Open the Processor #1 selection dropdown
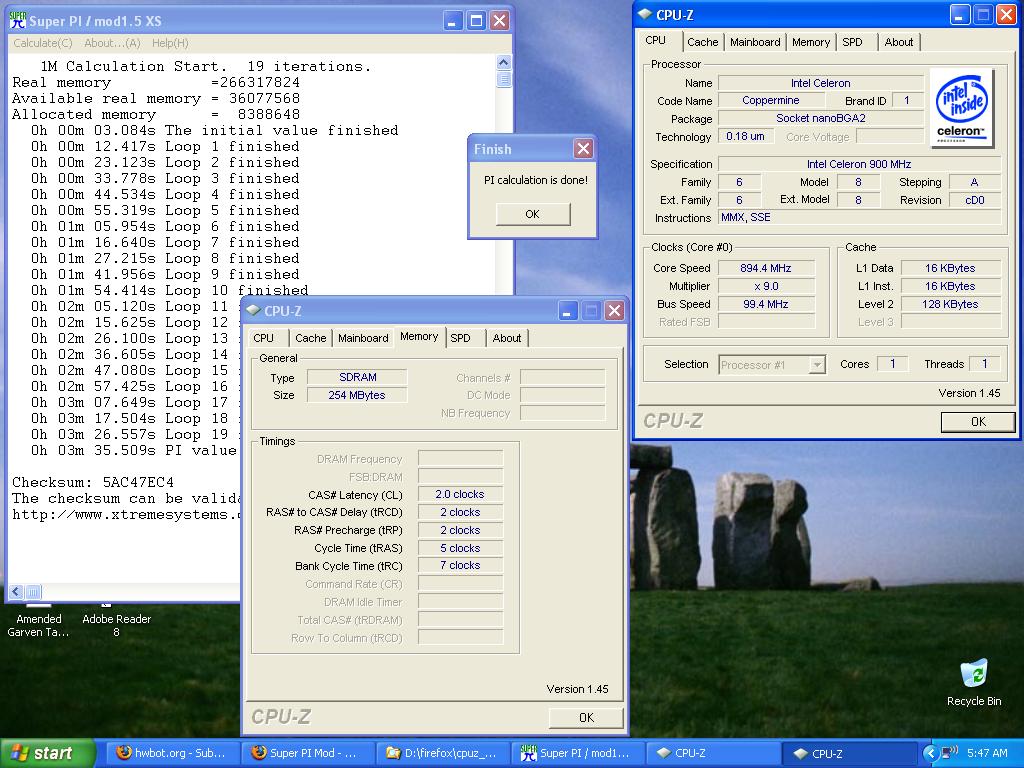This screenshot has width=1024, height=768. [772, 364]
